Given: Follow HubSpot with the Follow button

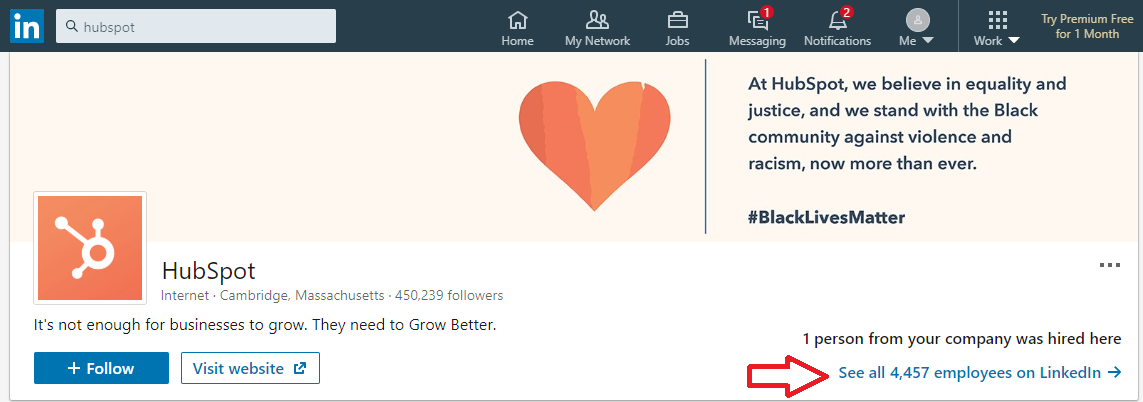Looking at the screenshot, I should pyautogui.click(x=101, y=368).
